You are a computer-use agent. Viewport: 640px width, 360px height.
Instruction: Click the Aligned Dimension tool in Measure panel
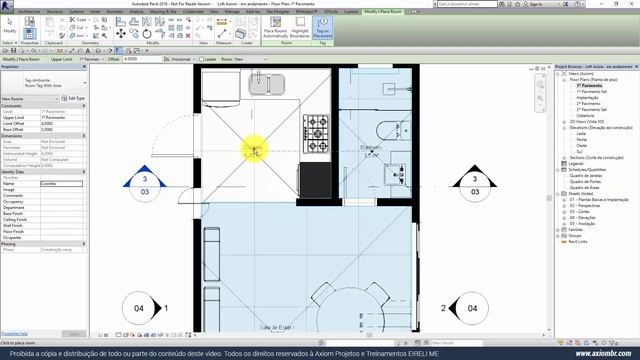(x=222, y=33)
